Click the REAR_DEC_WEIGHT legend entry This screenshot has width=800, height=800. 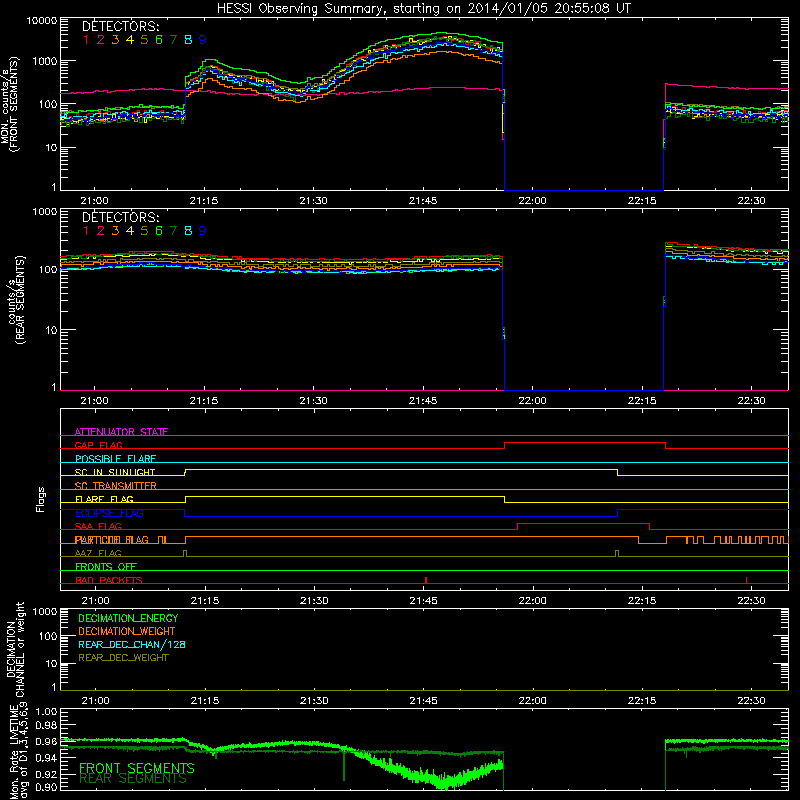pyautogui.click(x=123, y=658)
